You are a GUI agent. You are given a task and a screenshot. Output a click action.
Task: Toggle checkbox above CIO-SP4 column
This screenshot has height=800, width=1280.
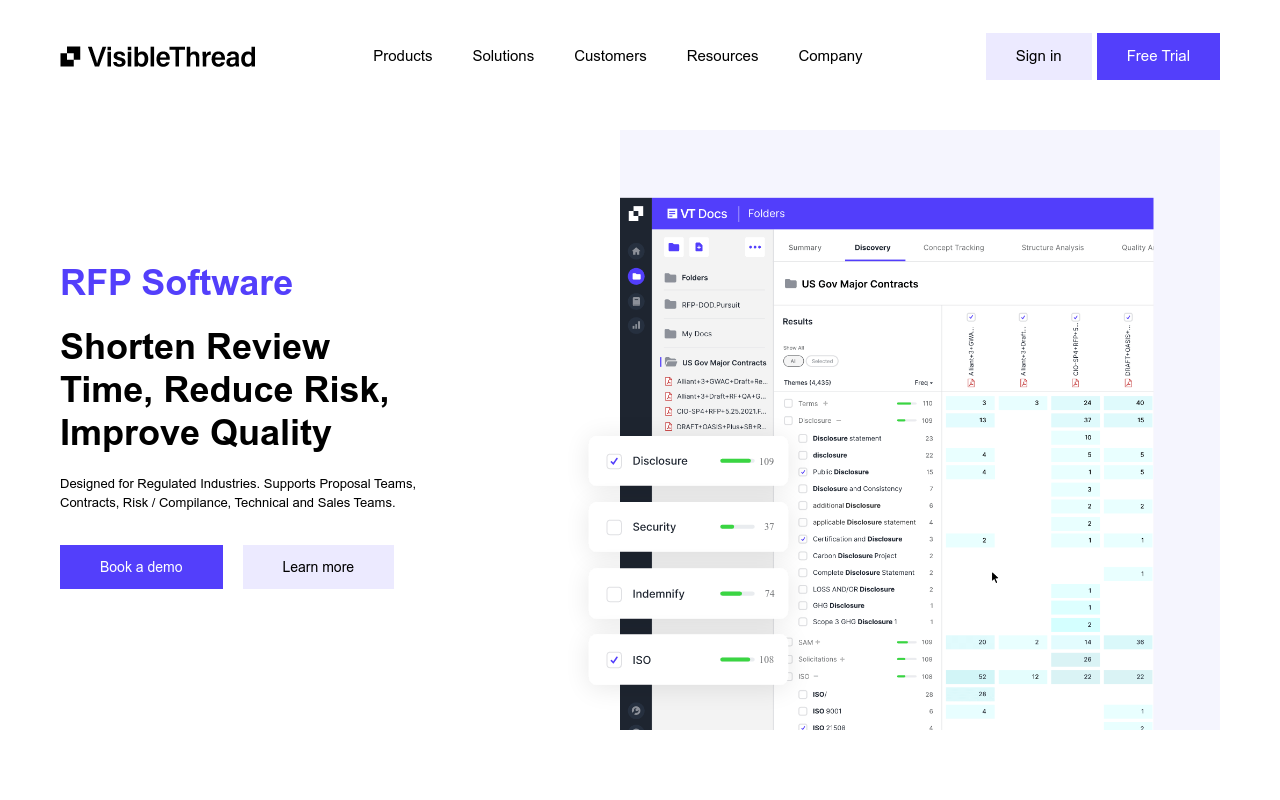tap(1075, 317)
